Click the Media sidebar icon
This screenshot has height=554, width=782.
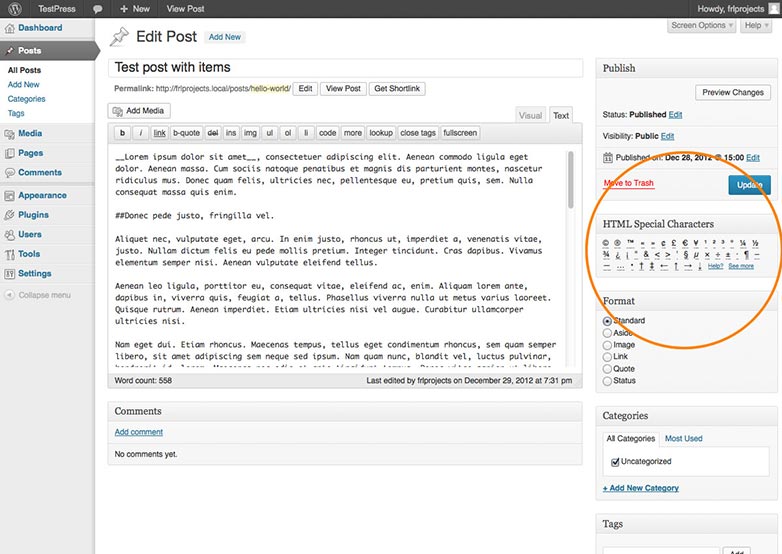click(x=9, y=134)
